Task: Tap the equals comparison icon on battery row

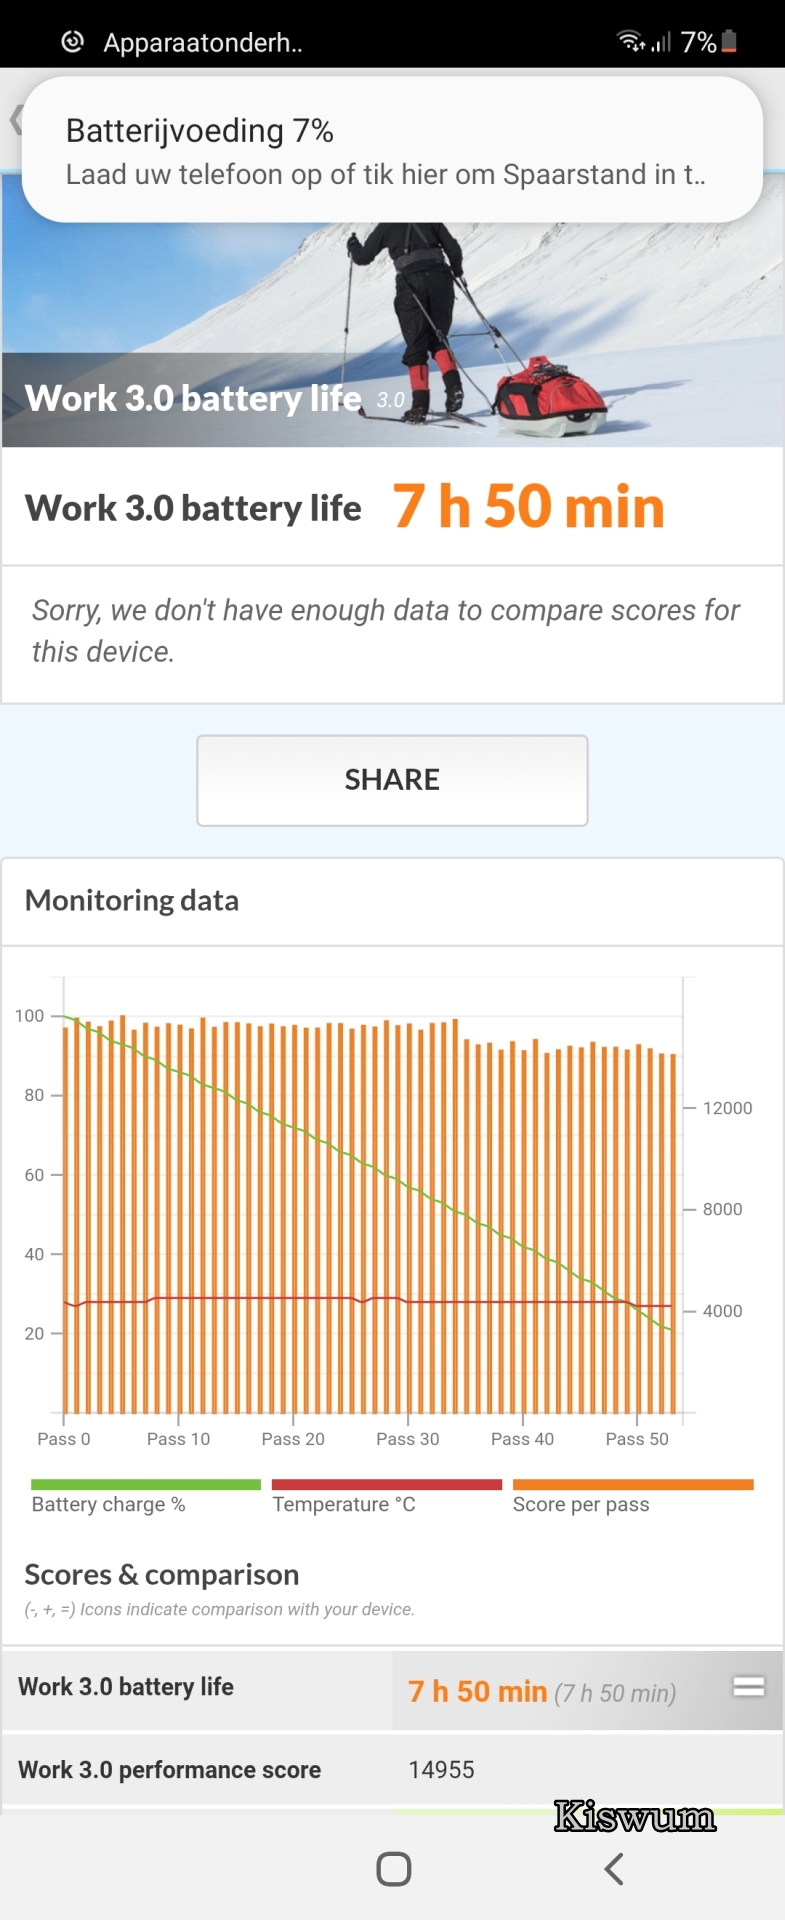Action: coord(749,1687)
